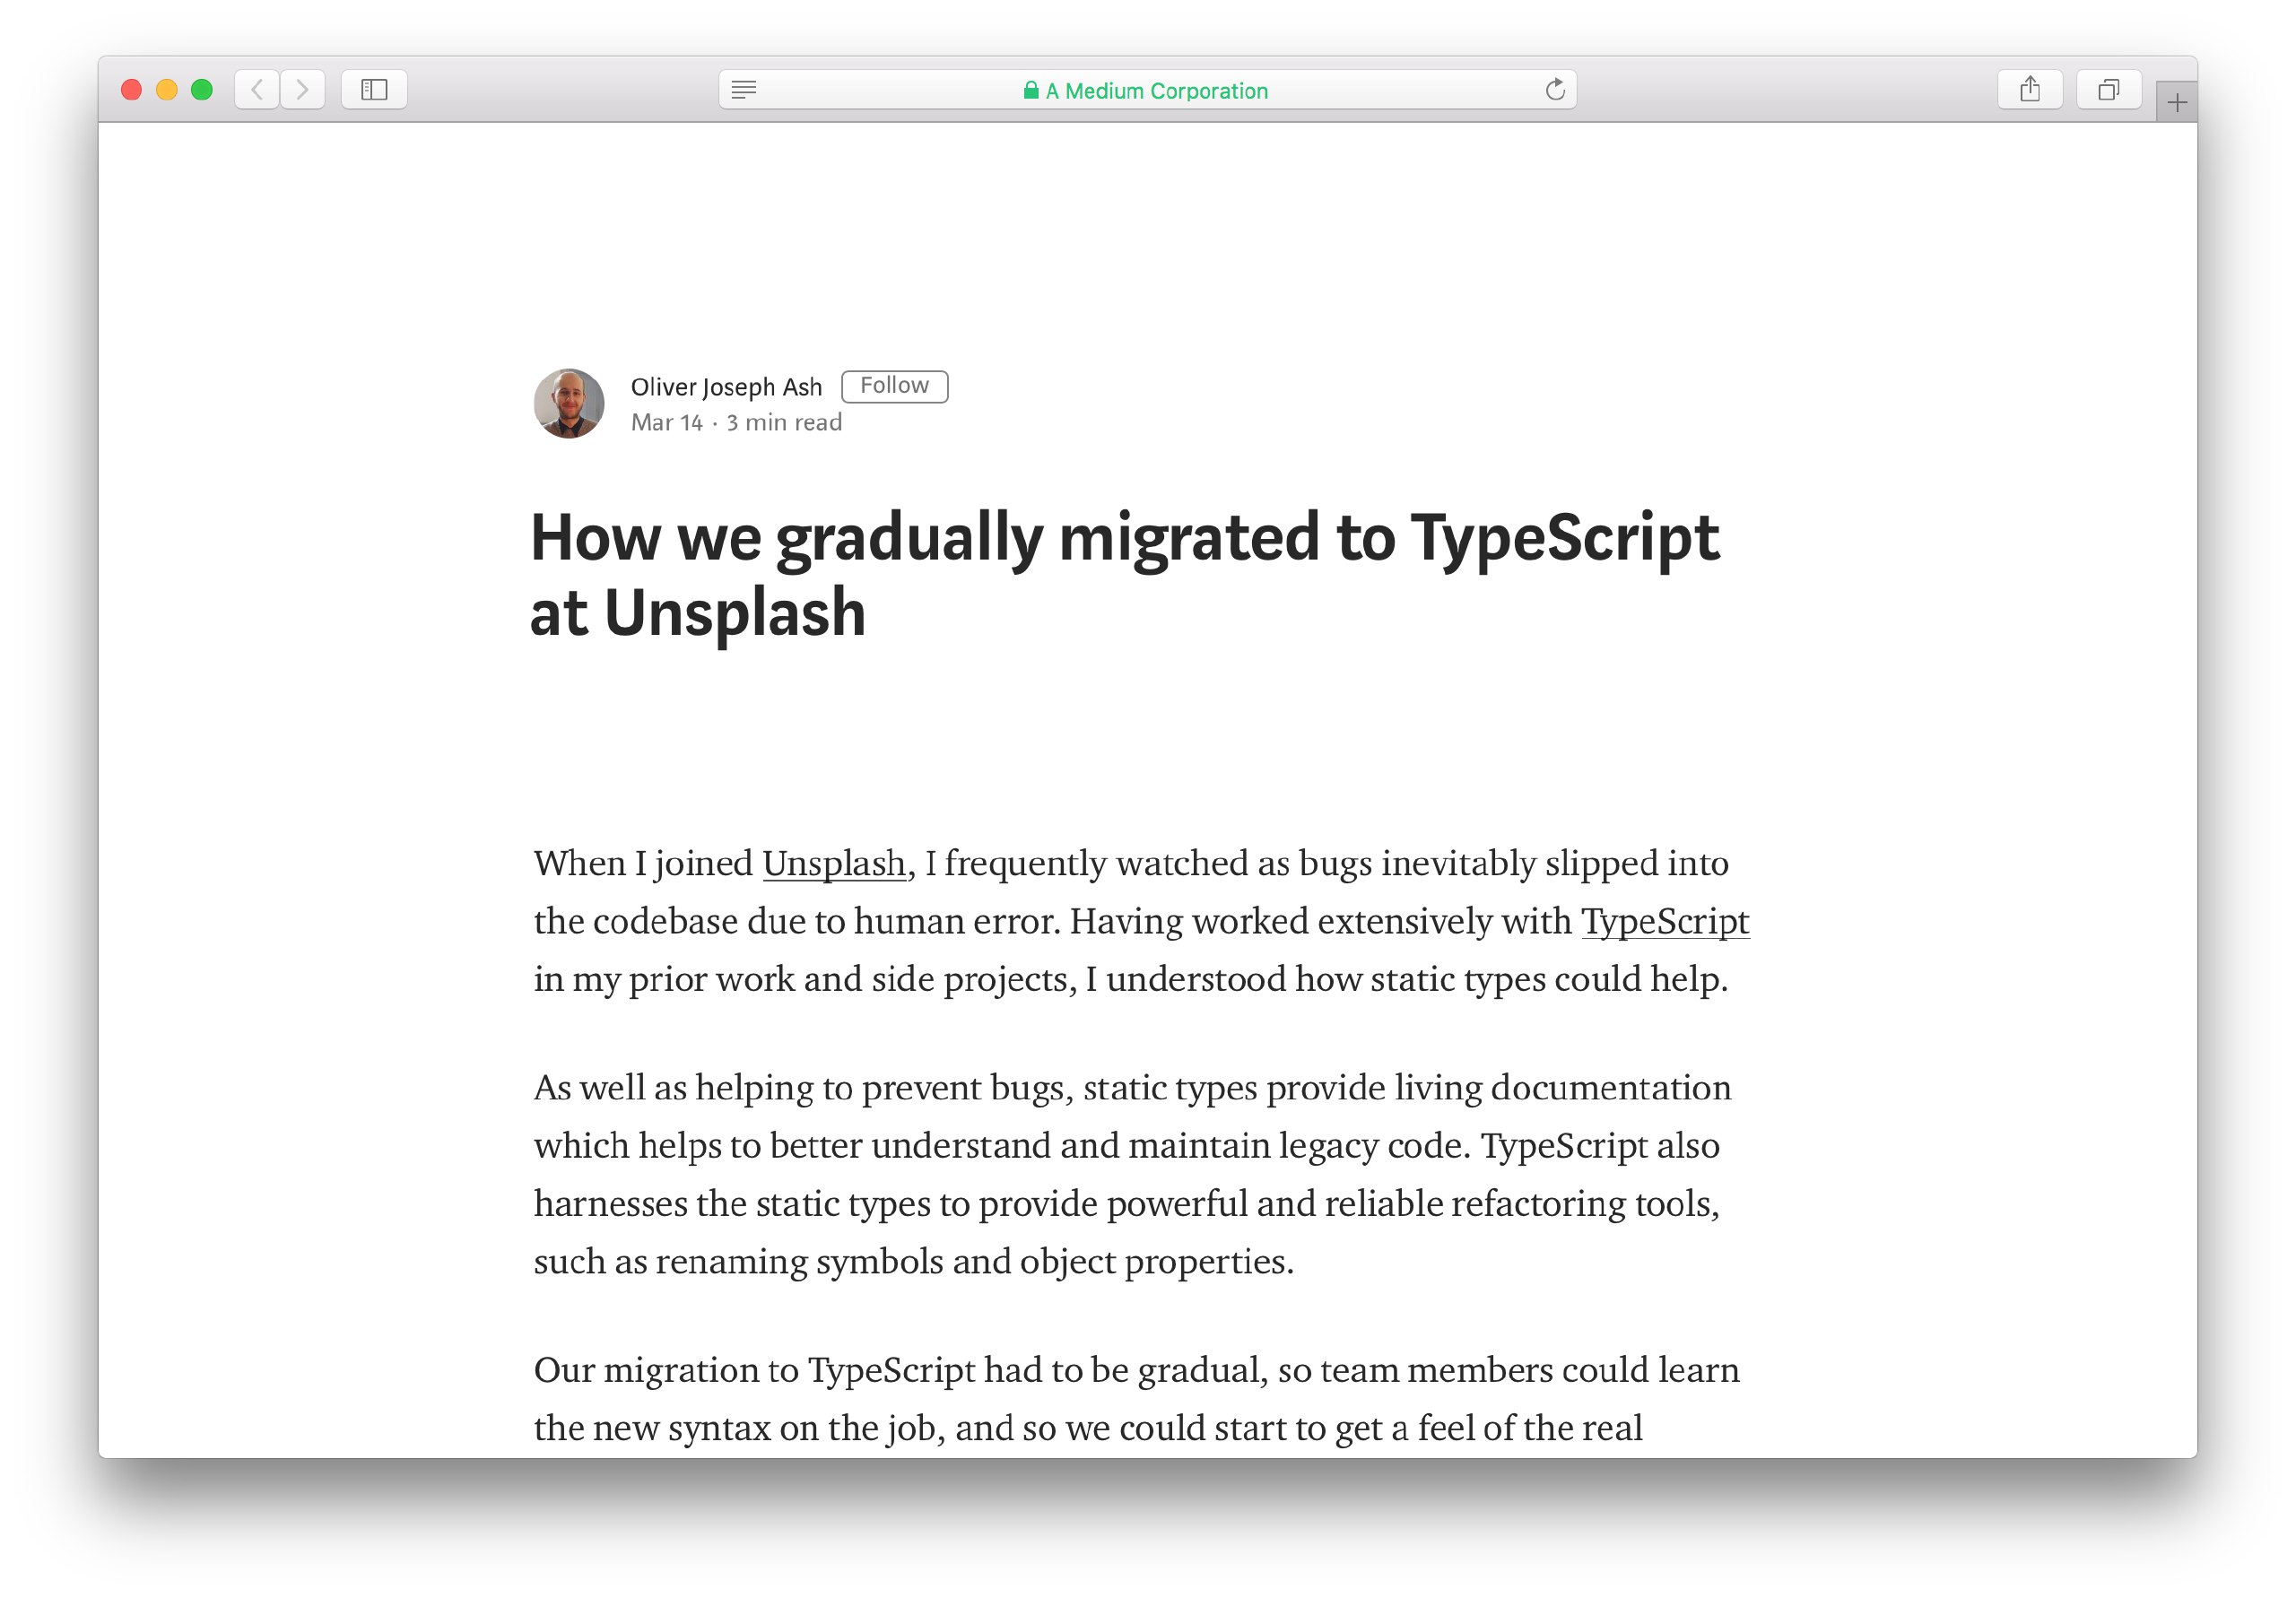
Task: Minimize the window with the yellow button
Action: pos(167,90)
